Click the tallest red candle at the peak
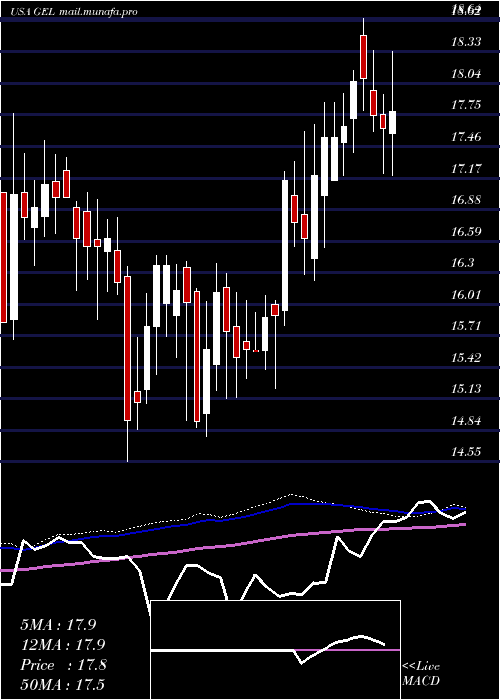Screen dimensions: 500x700 363,57
